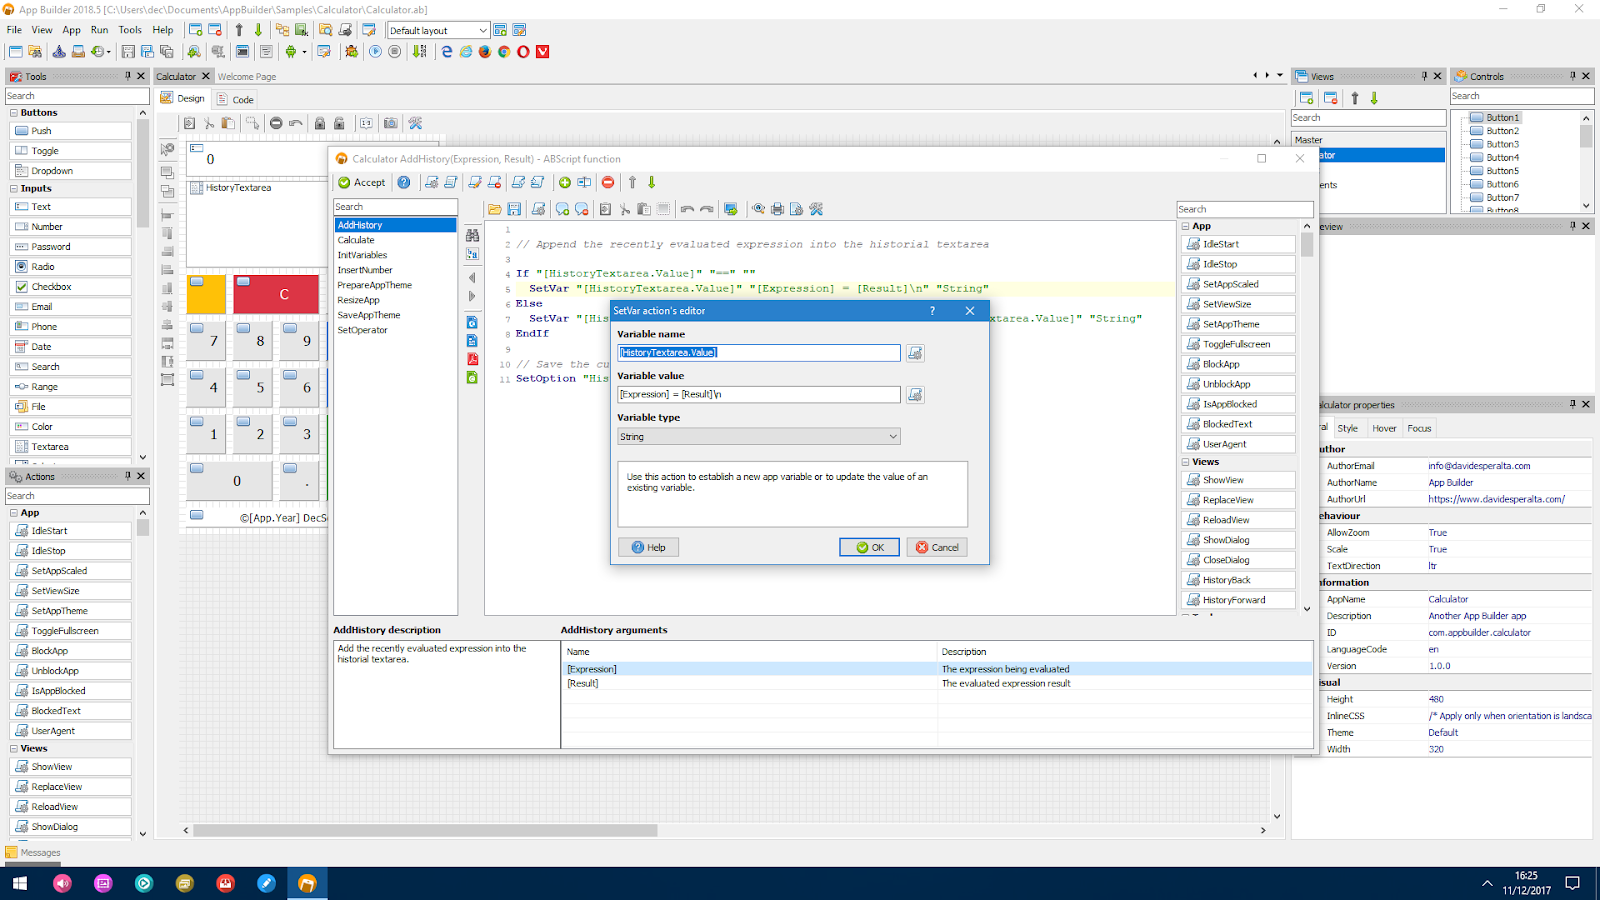Start debugging with the bug icon
This screenshot has width=1600, height=900.
click(x=351, y=51)
